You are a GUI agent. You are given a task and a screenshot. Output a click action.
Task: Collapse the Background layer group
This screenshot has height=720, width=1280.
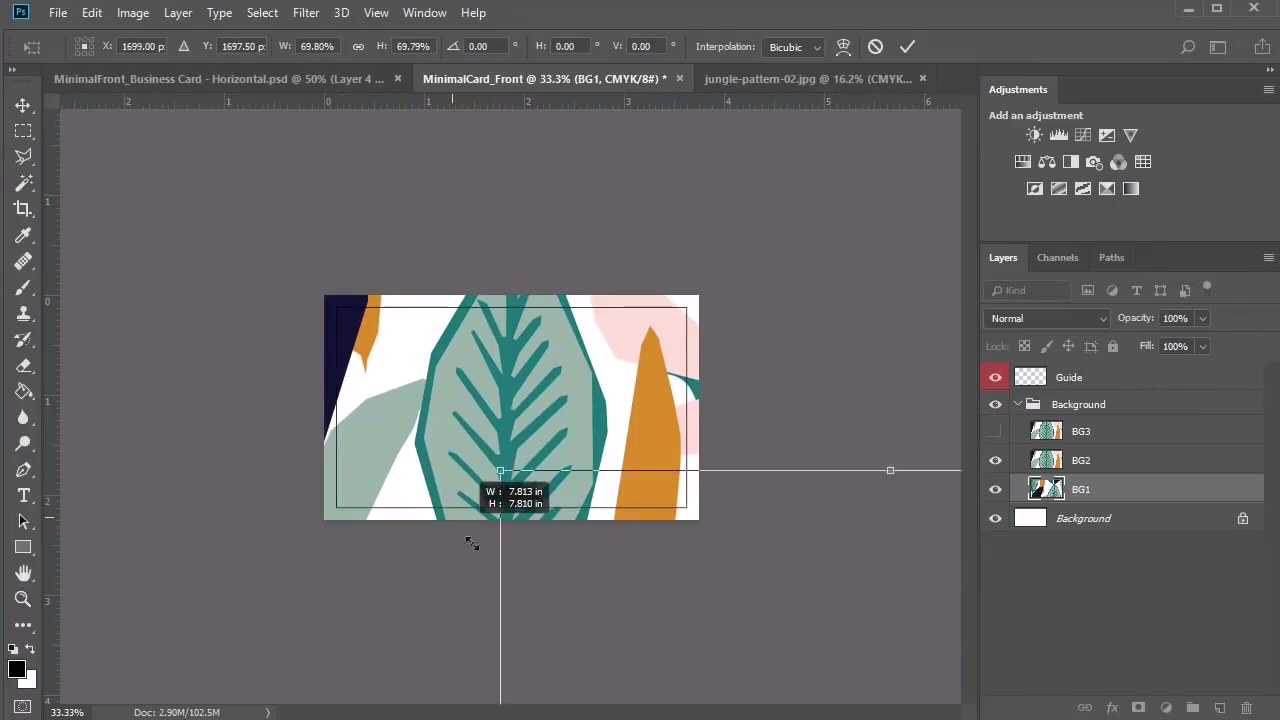(x=1018, y=404)
